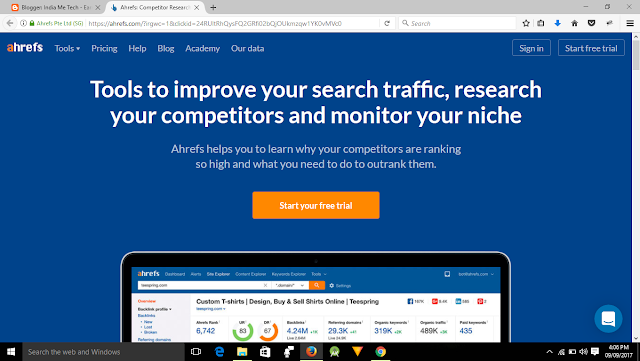Open the Windows Start menu
The image size is (640, 361).
pos(11,352)
